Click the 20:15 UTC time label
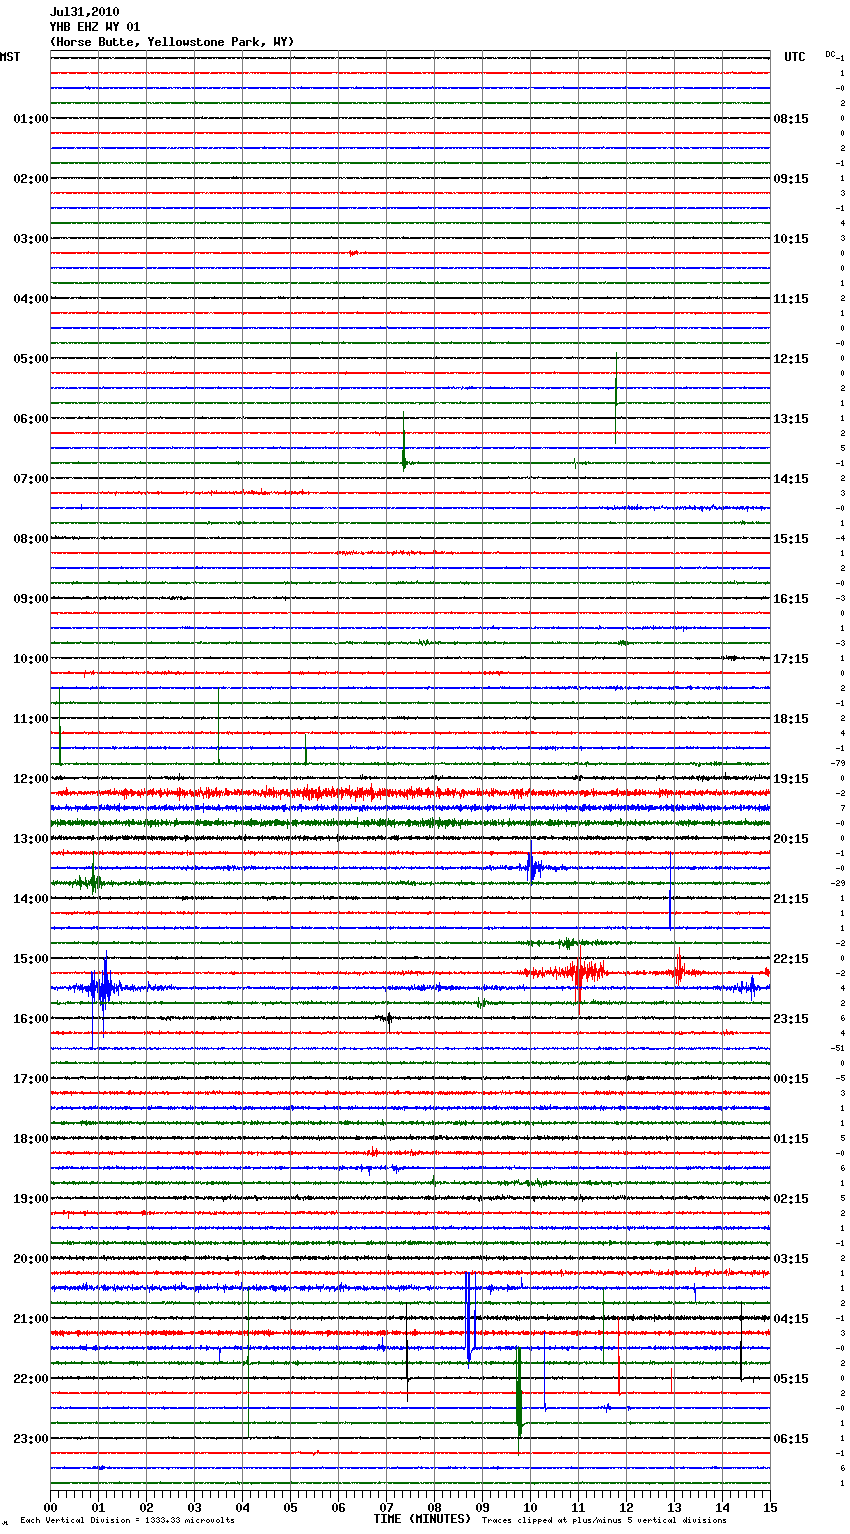 [x=791, y=839]
